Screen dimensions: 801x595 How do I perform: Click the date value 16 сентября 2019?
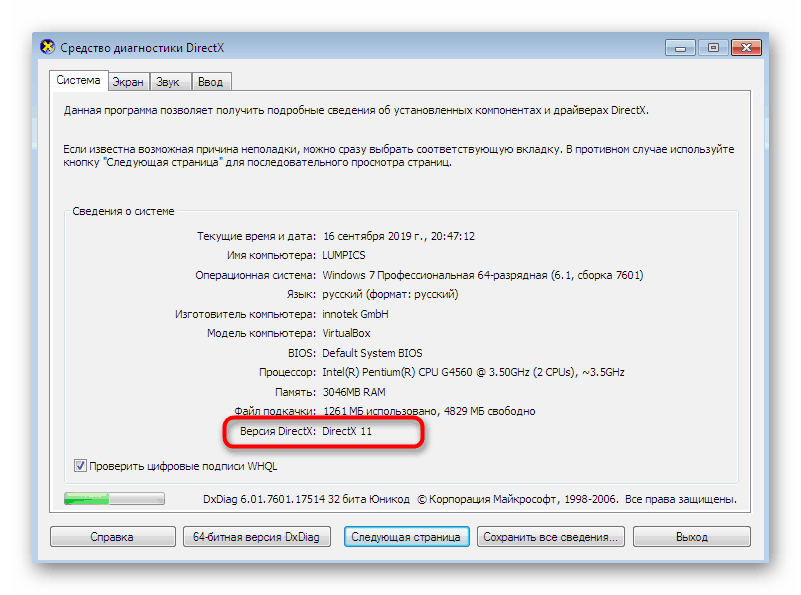[x=399, y=236]
